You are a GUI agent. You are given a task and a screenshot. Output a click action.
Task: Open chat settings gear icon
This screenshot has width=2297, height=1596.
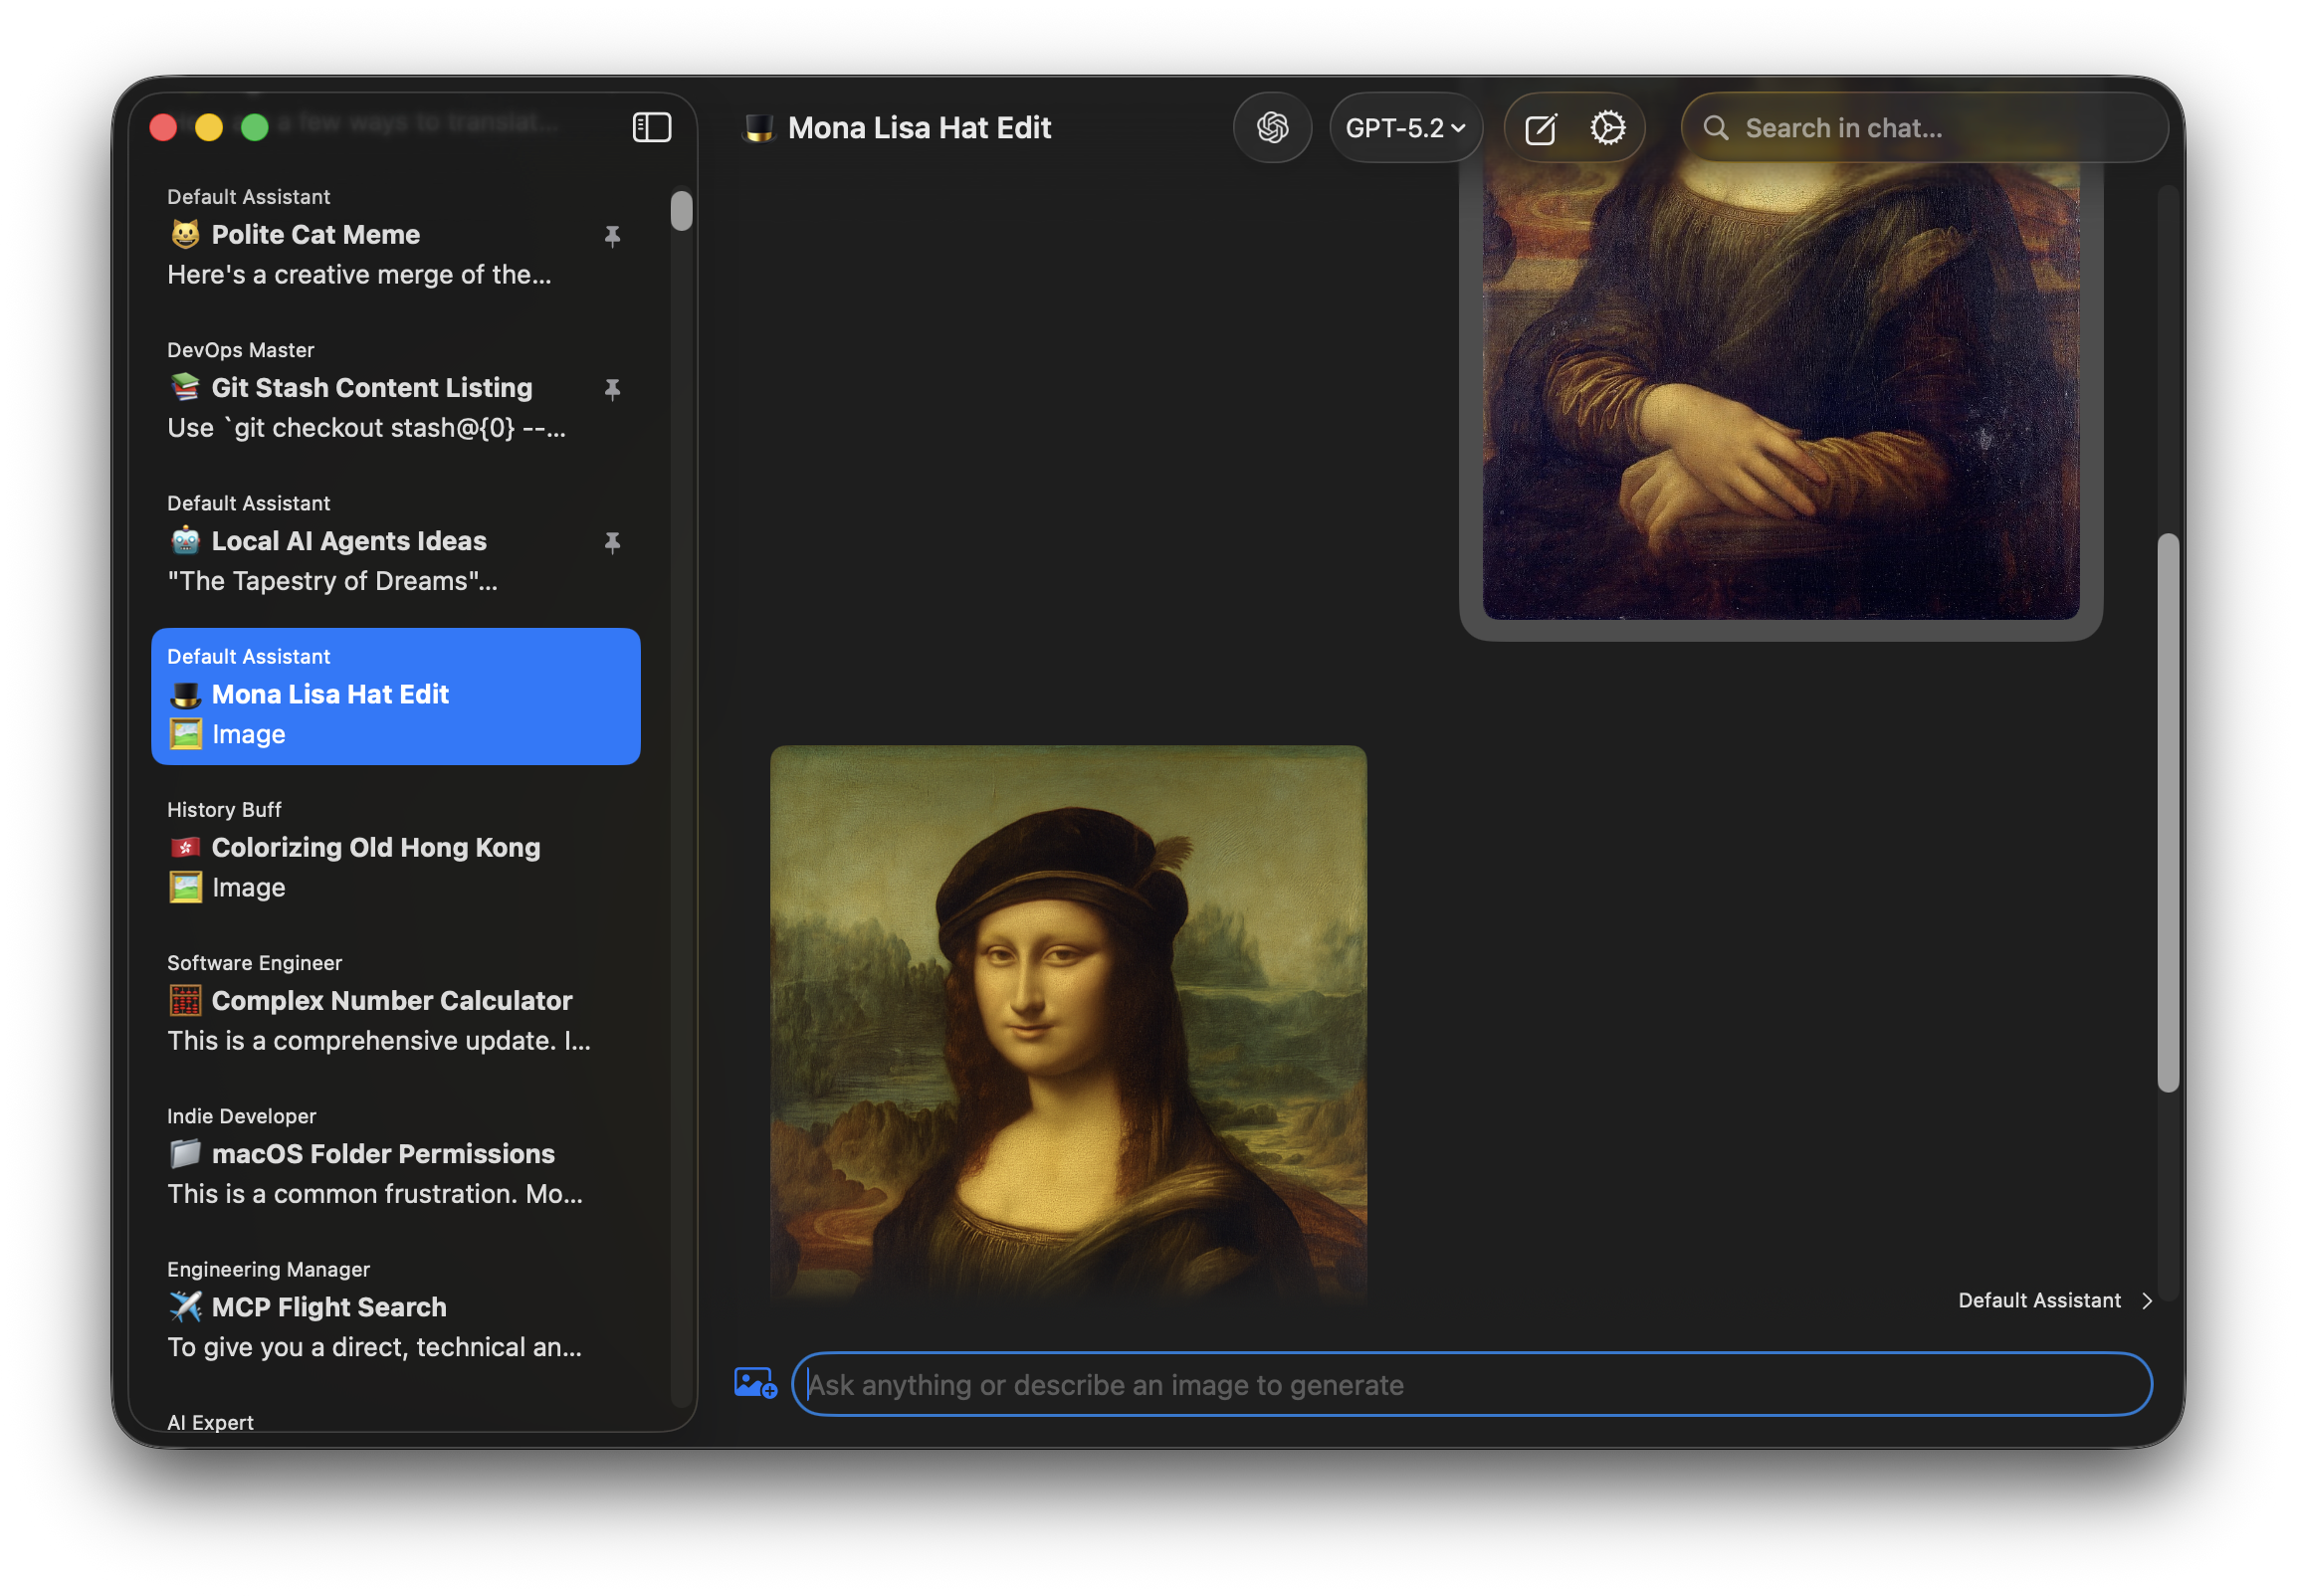(1607, 128)
